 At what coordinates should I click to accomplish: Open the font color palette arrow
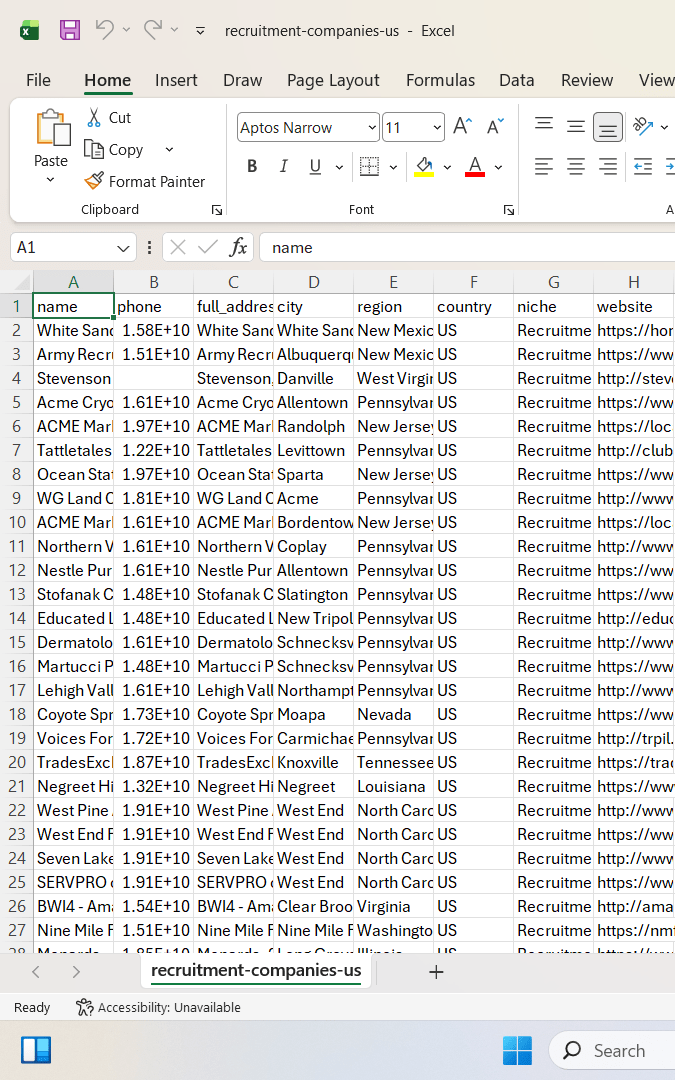point(499,167)
